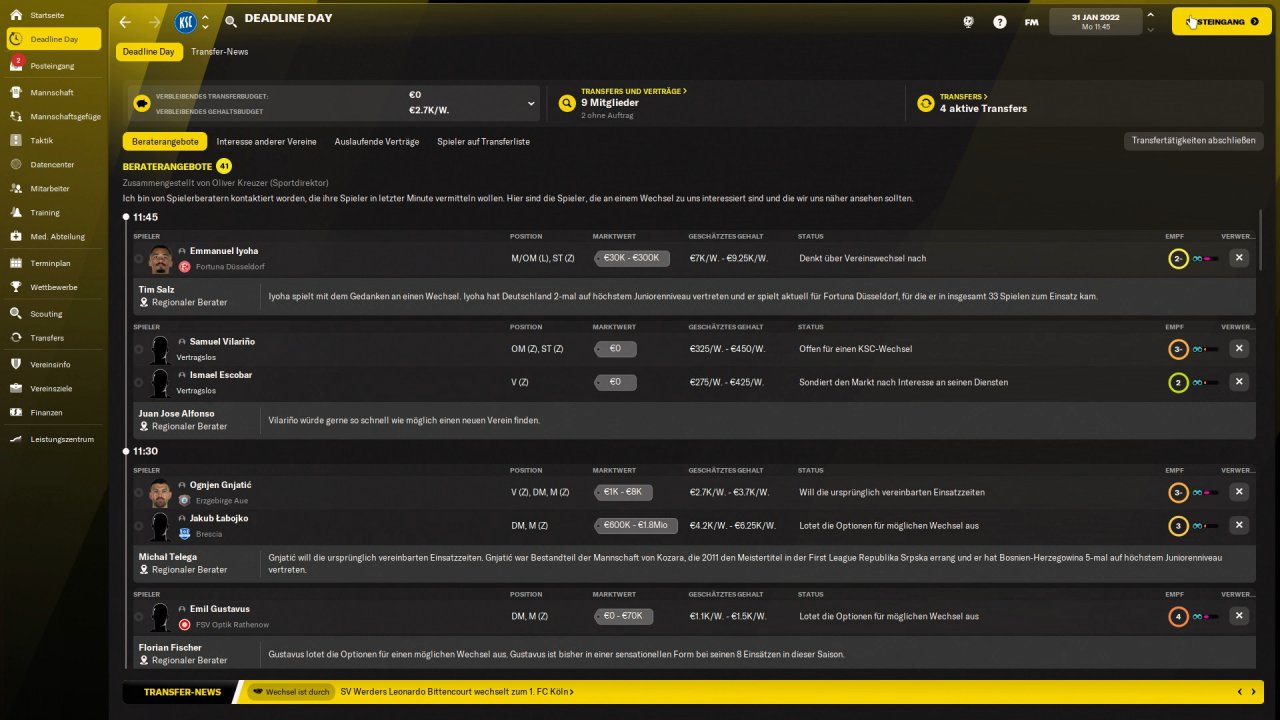Click the KSC club badge
The height and width of the screenshot is (720, 1280).
click(x=185, y=22)
